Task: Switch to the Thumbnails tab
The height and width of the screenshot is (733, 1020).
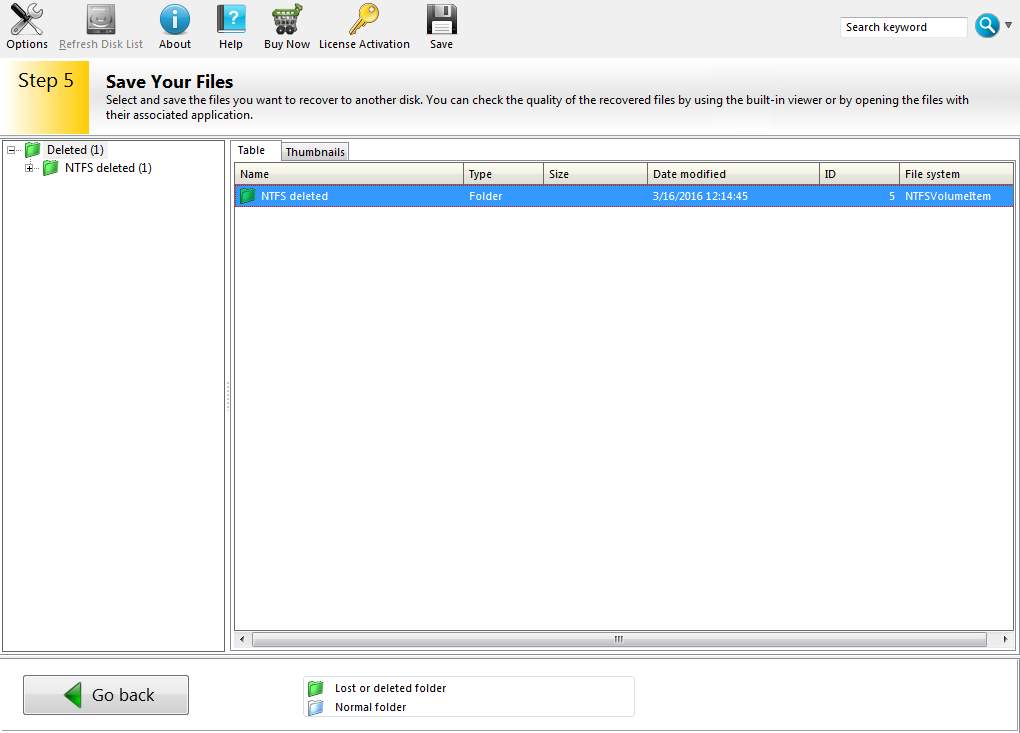Action: pyautogui.click(x=315, y=152)
